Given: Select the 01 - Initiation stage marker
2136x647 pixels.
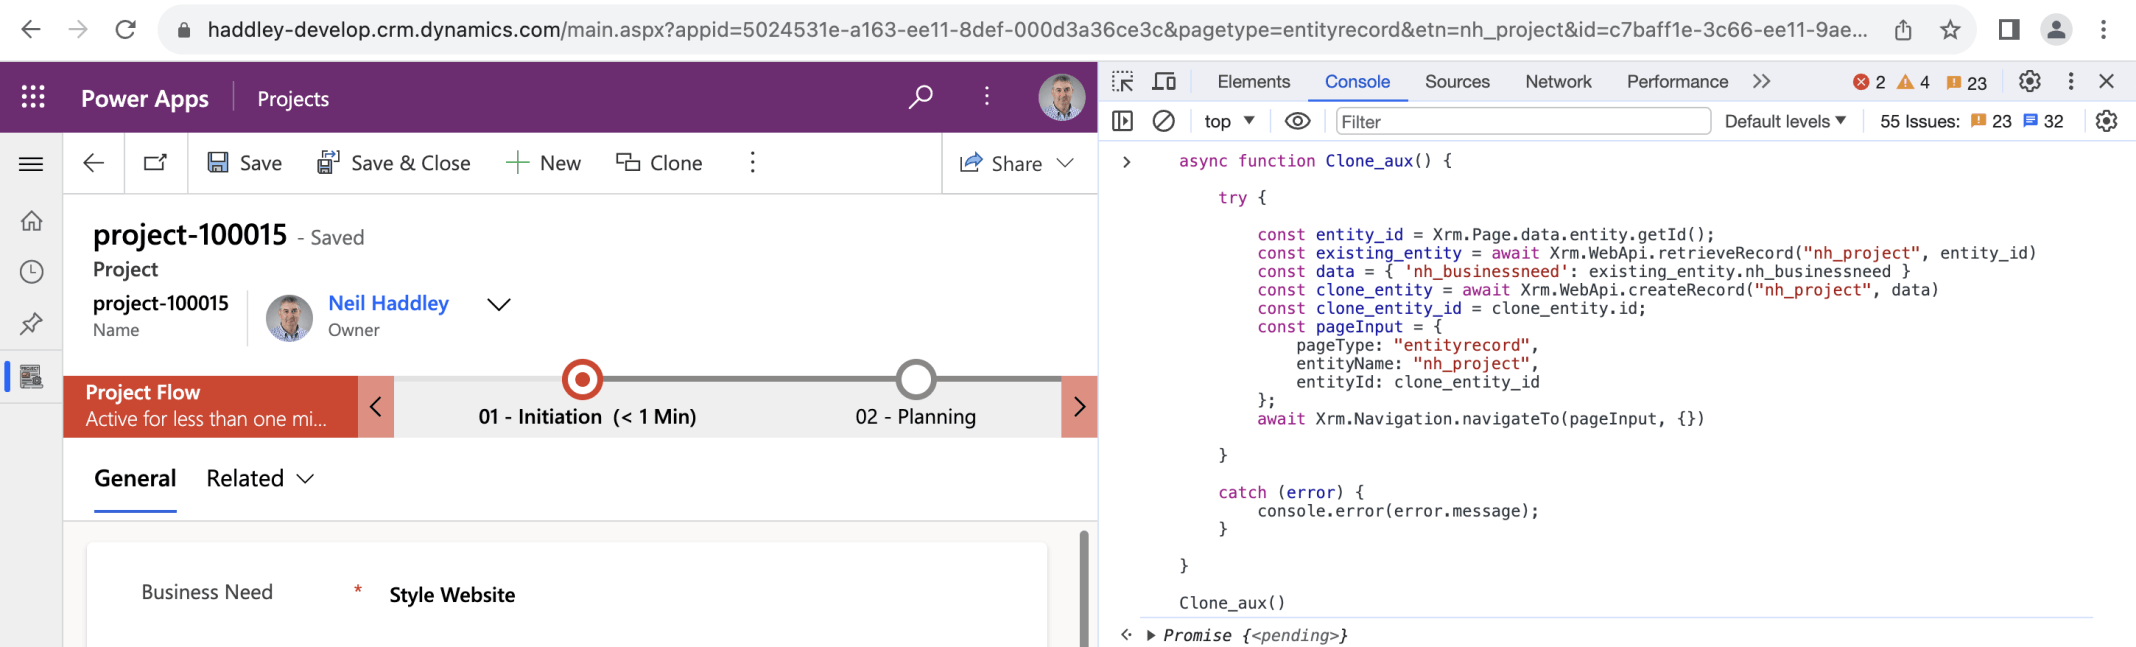Looking at the screenshot, I should (583, 379).
